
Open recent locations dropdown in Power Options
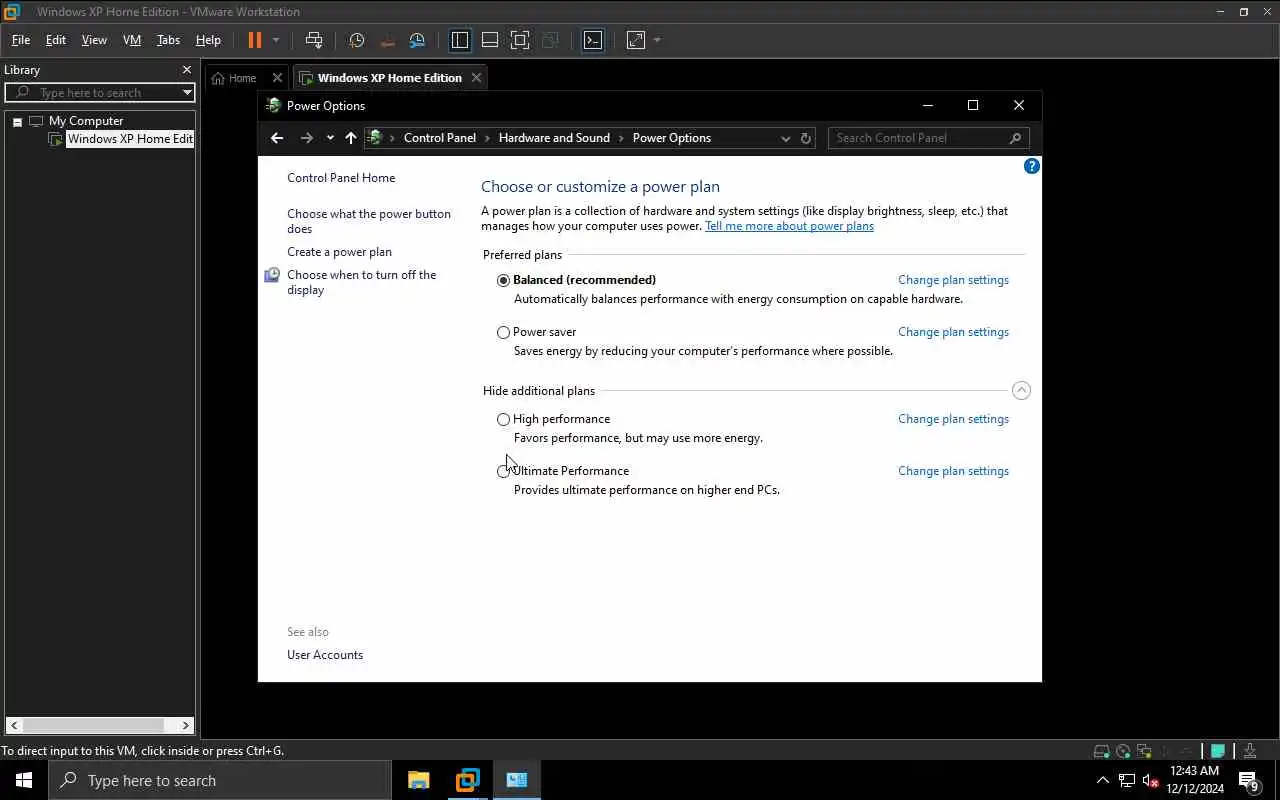(330, 138)
